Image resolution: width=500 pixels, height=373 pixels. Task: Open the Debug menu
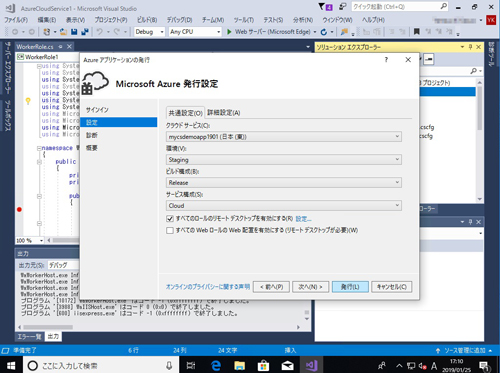tap(179, 20)
